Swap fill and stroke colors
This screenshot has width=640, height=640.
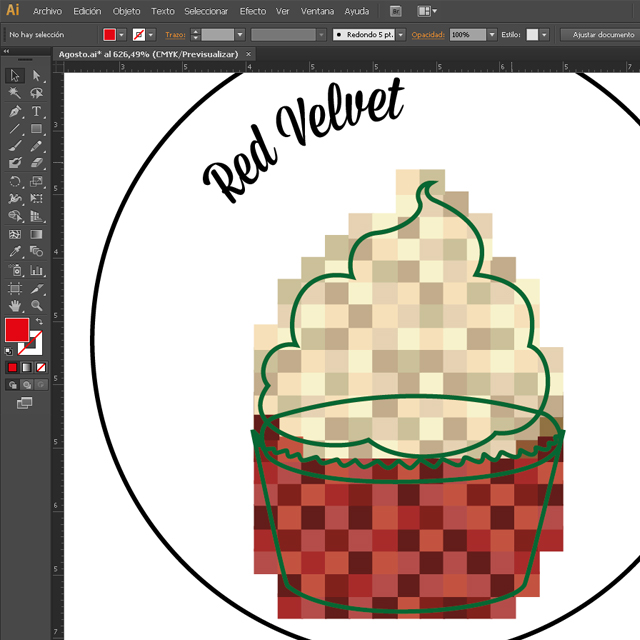click(x=39, y=322)
